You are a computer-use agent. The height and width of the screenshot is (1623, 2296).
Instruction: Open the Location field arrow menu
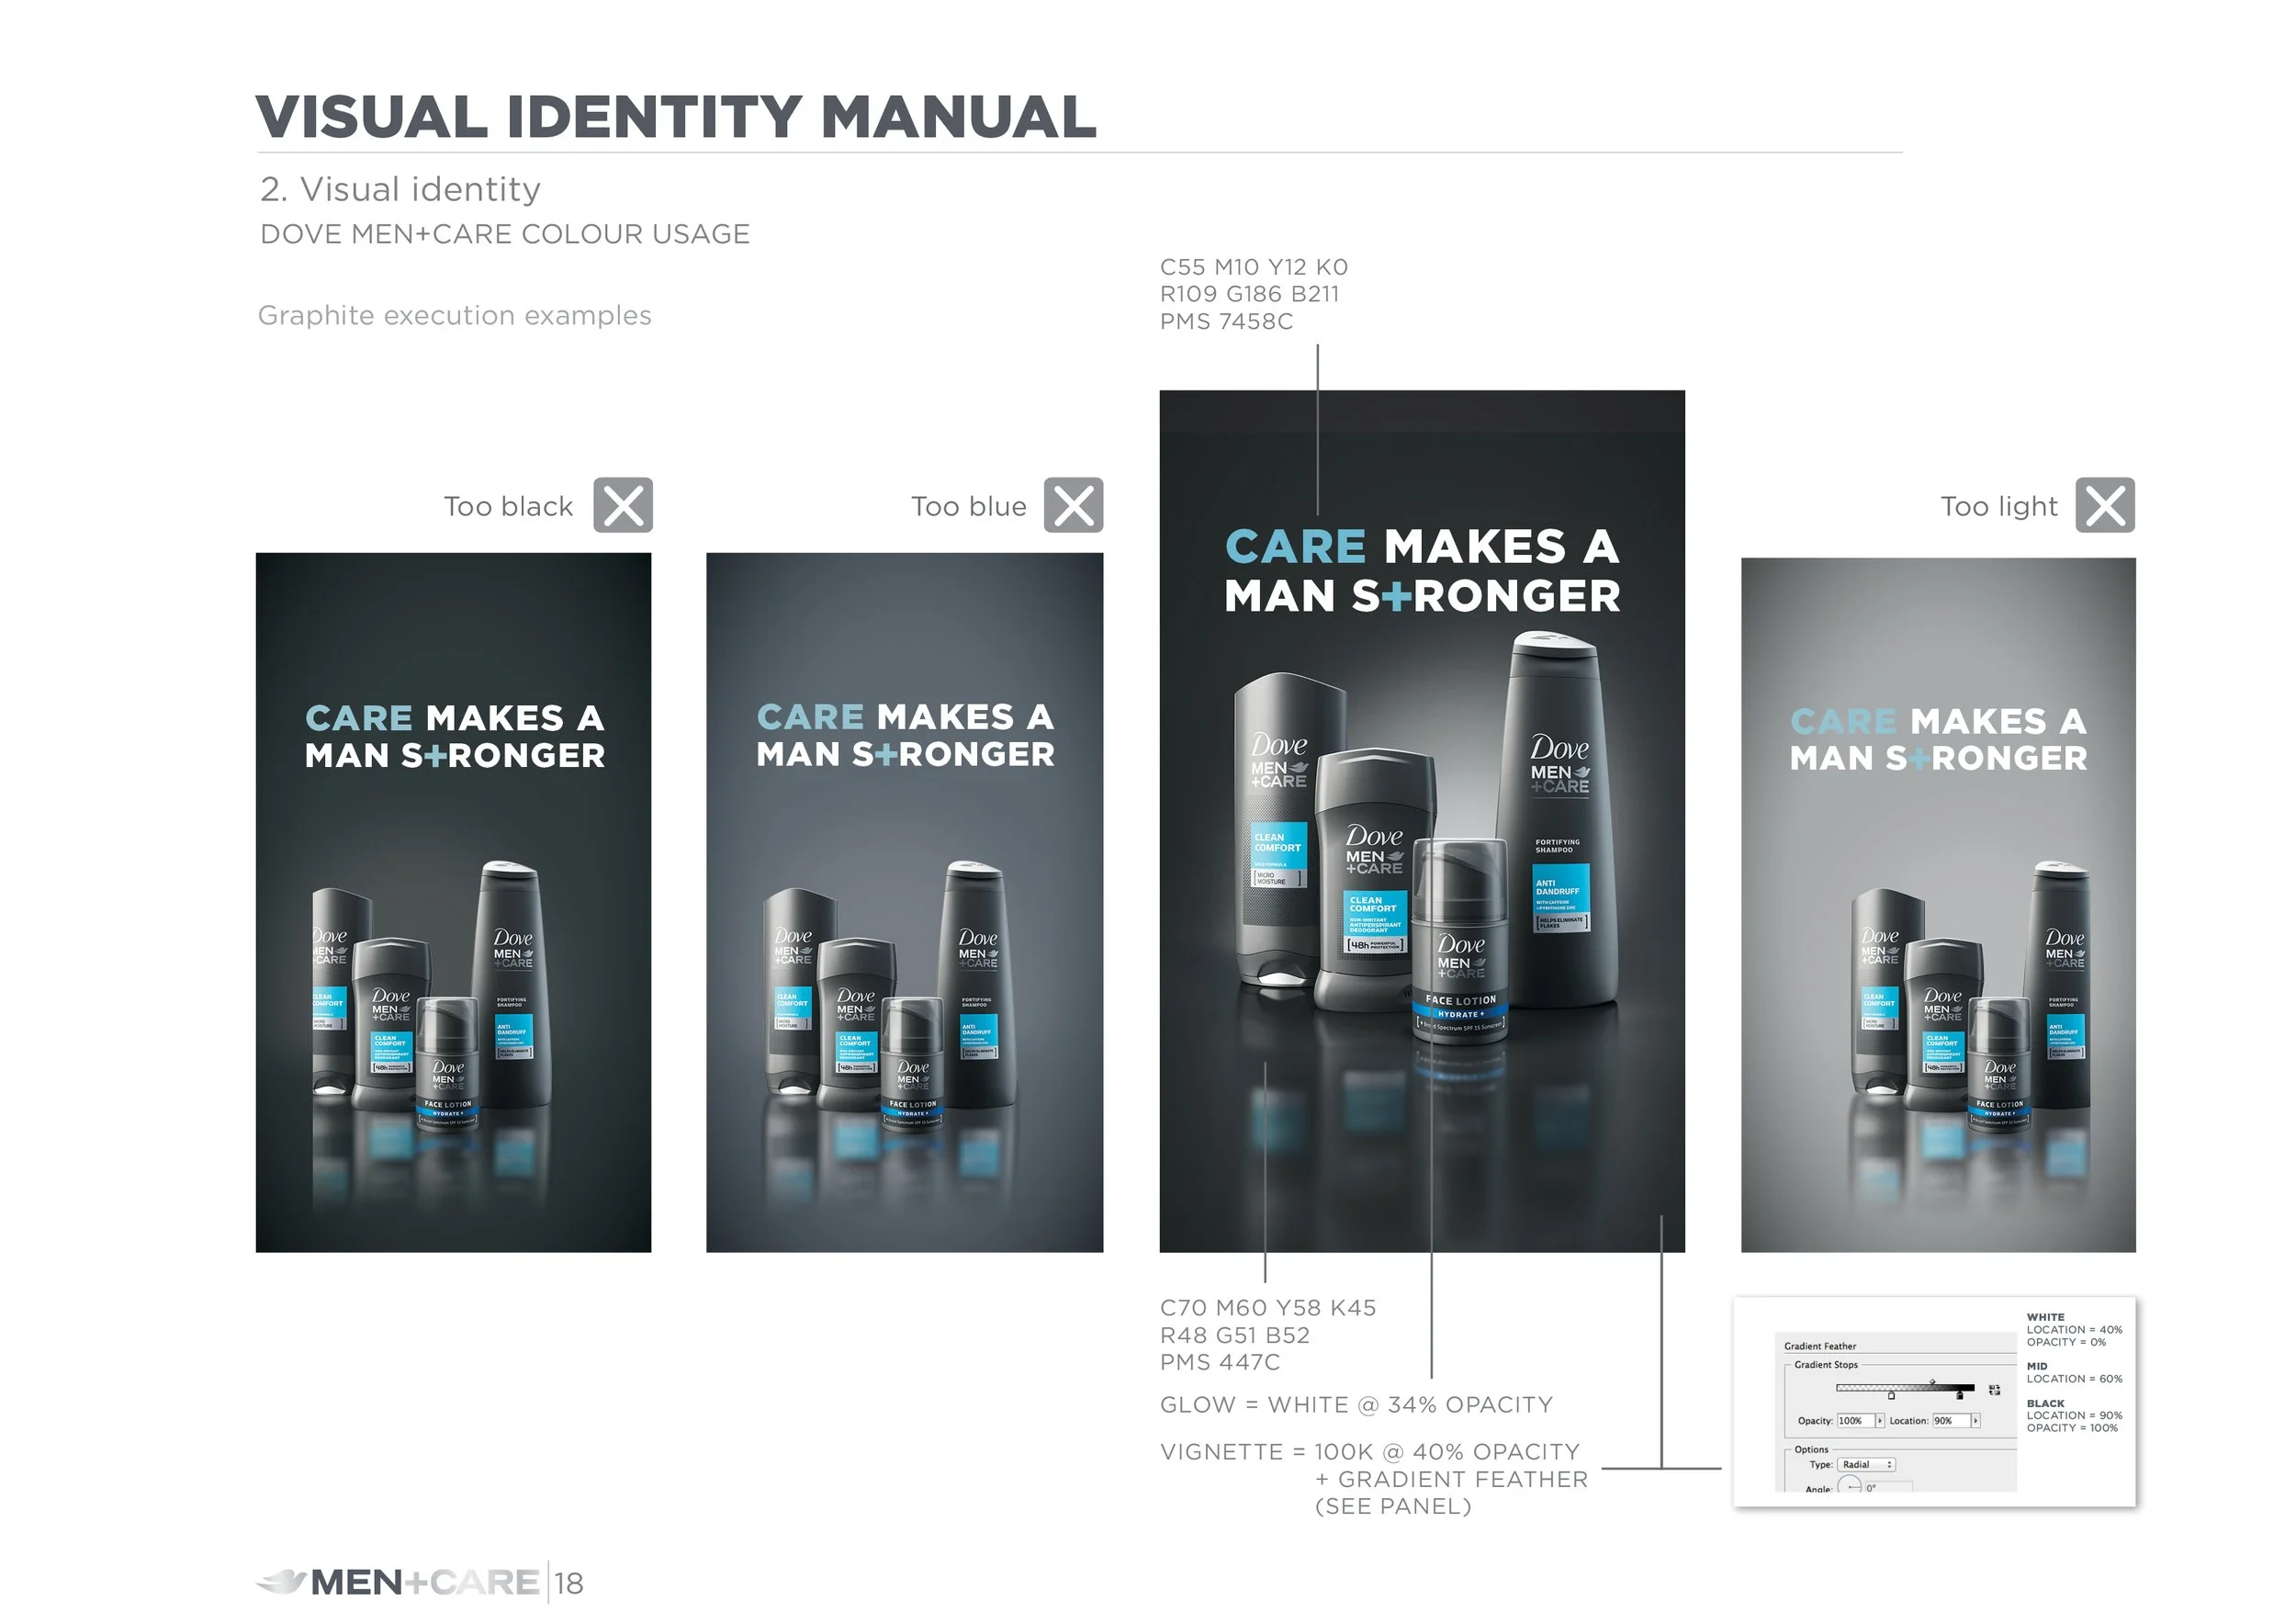click(x=1976, y=1420)
